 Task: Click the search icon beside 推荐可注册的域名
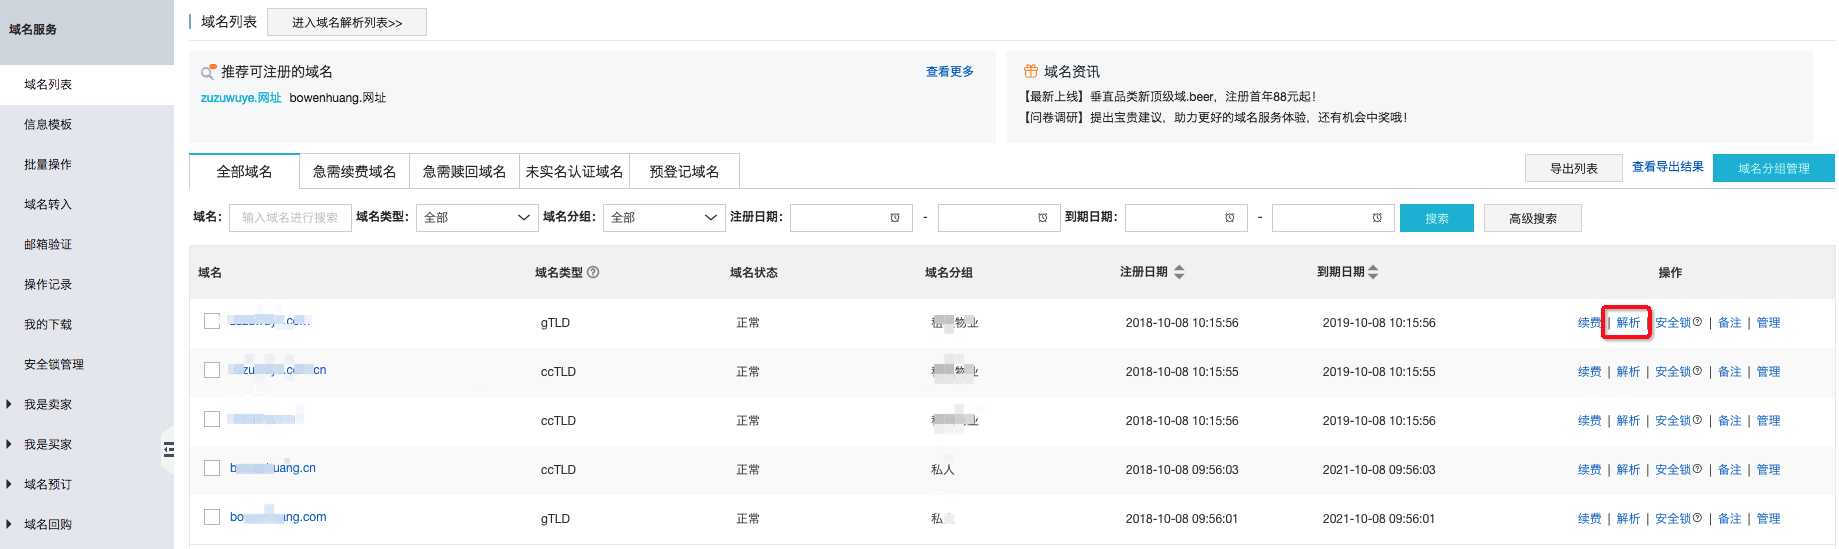point(208,72)
